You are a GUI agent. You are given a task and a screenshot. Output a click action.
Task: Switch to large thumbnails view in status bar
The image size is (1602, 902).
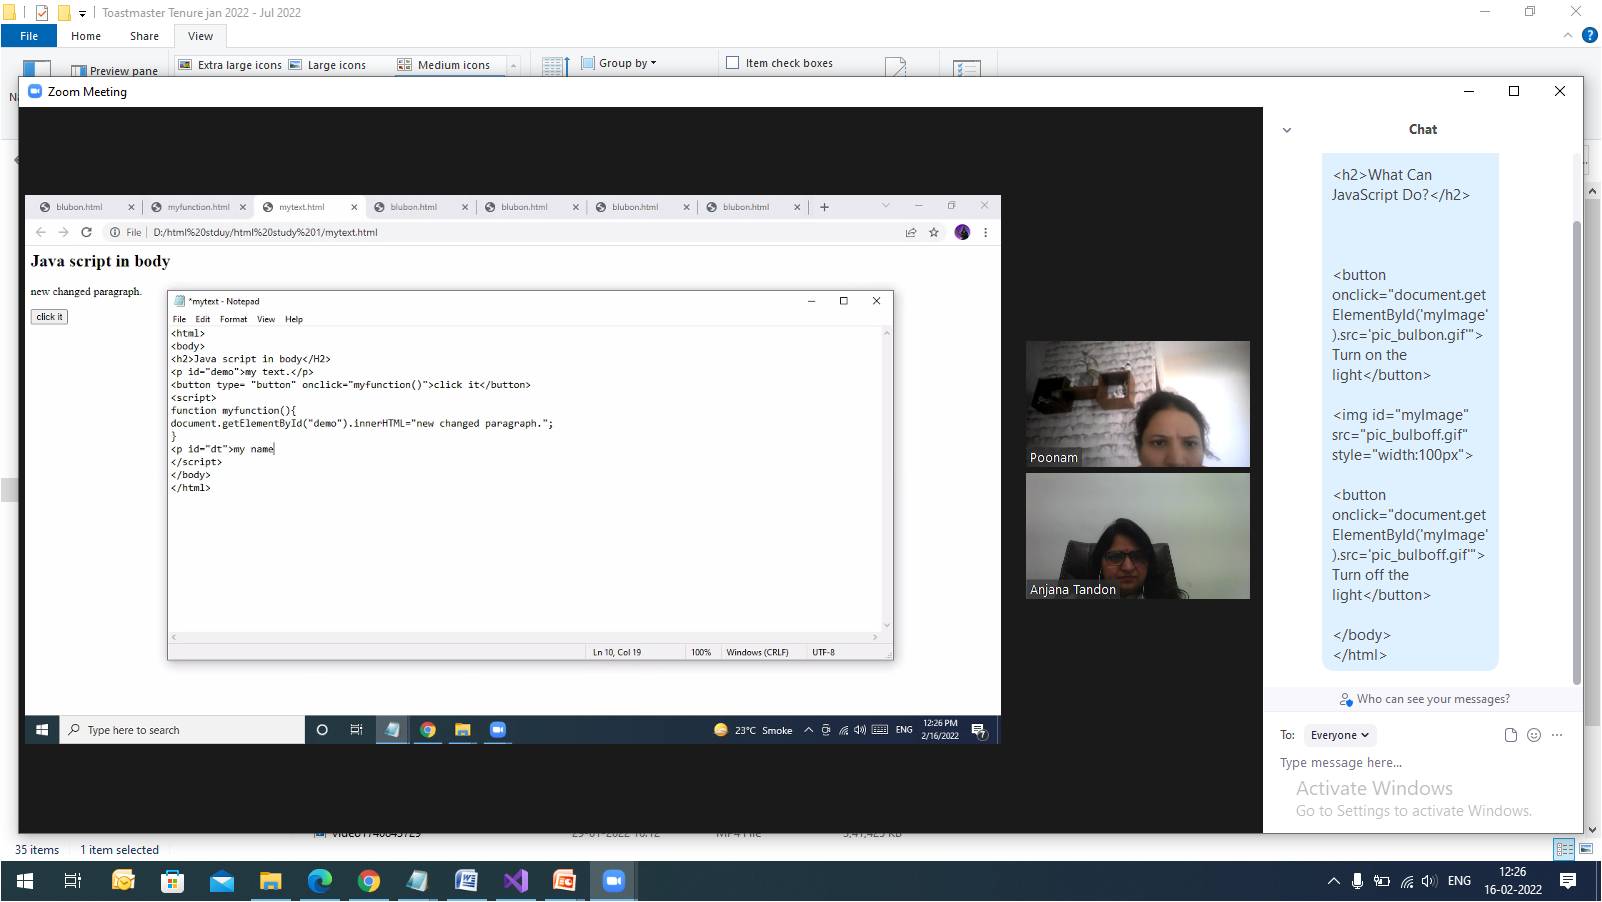1586,849
